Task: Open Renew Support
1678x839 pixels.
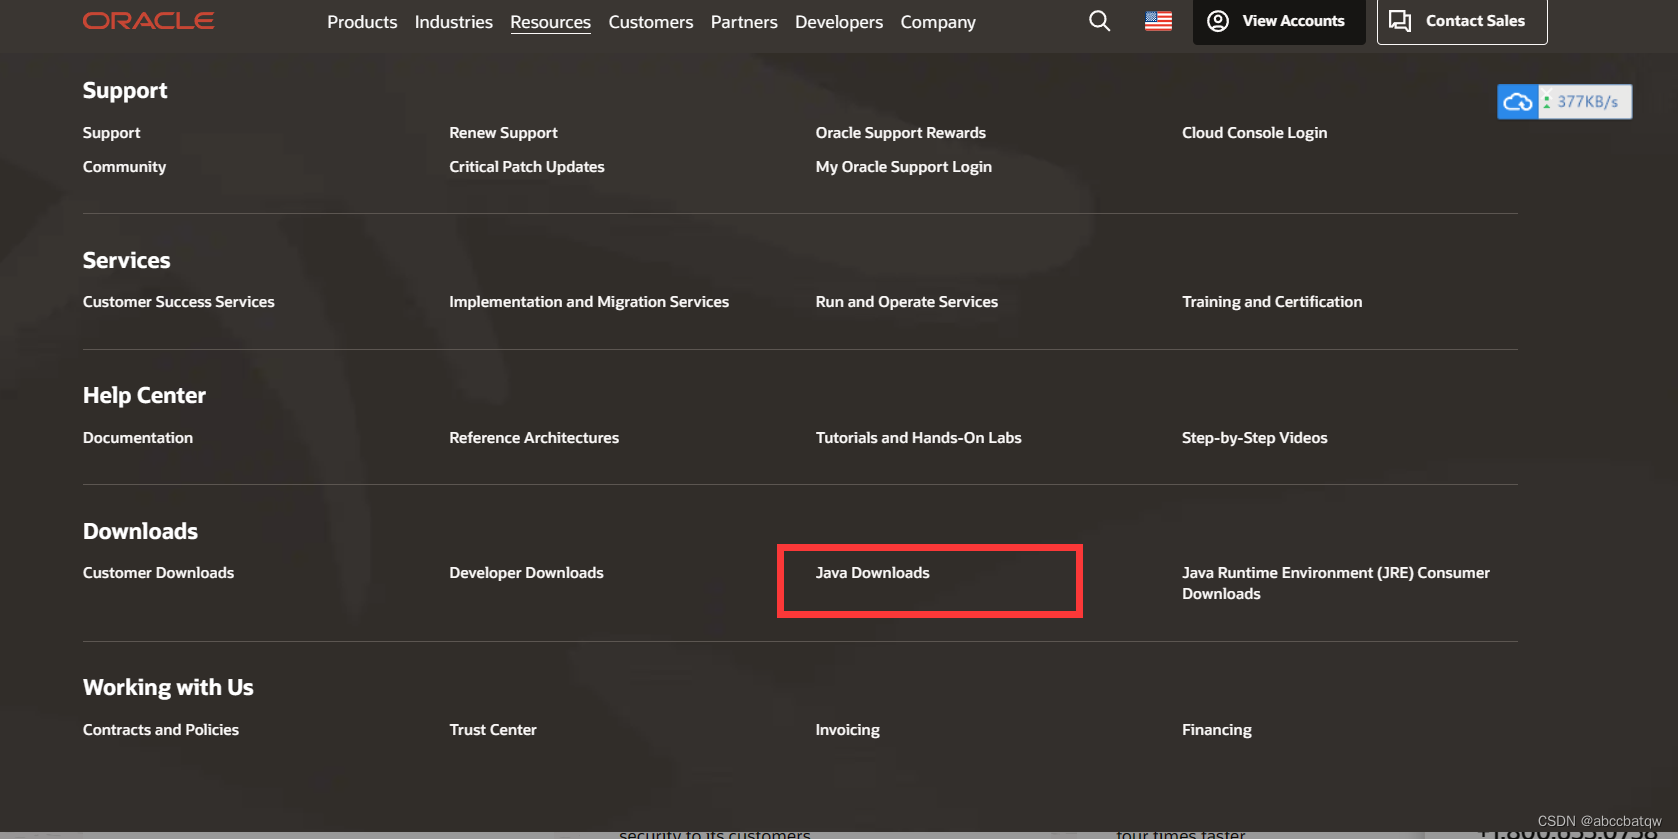Action: pyautogui.click(x=504, y=133)
